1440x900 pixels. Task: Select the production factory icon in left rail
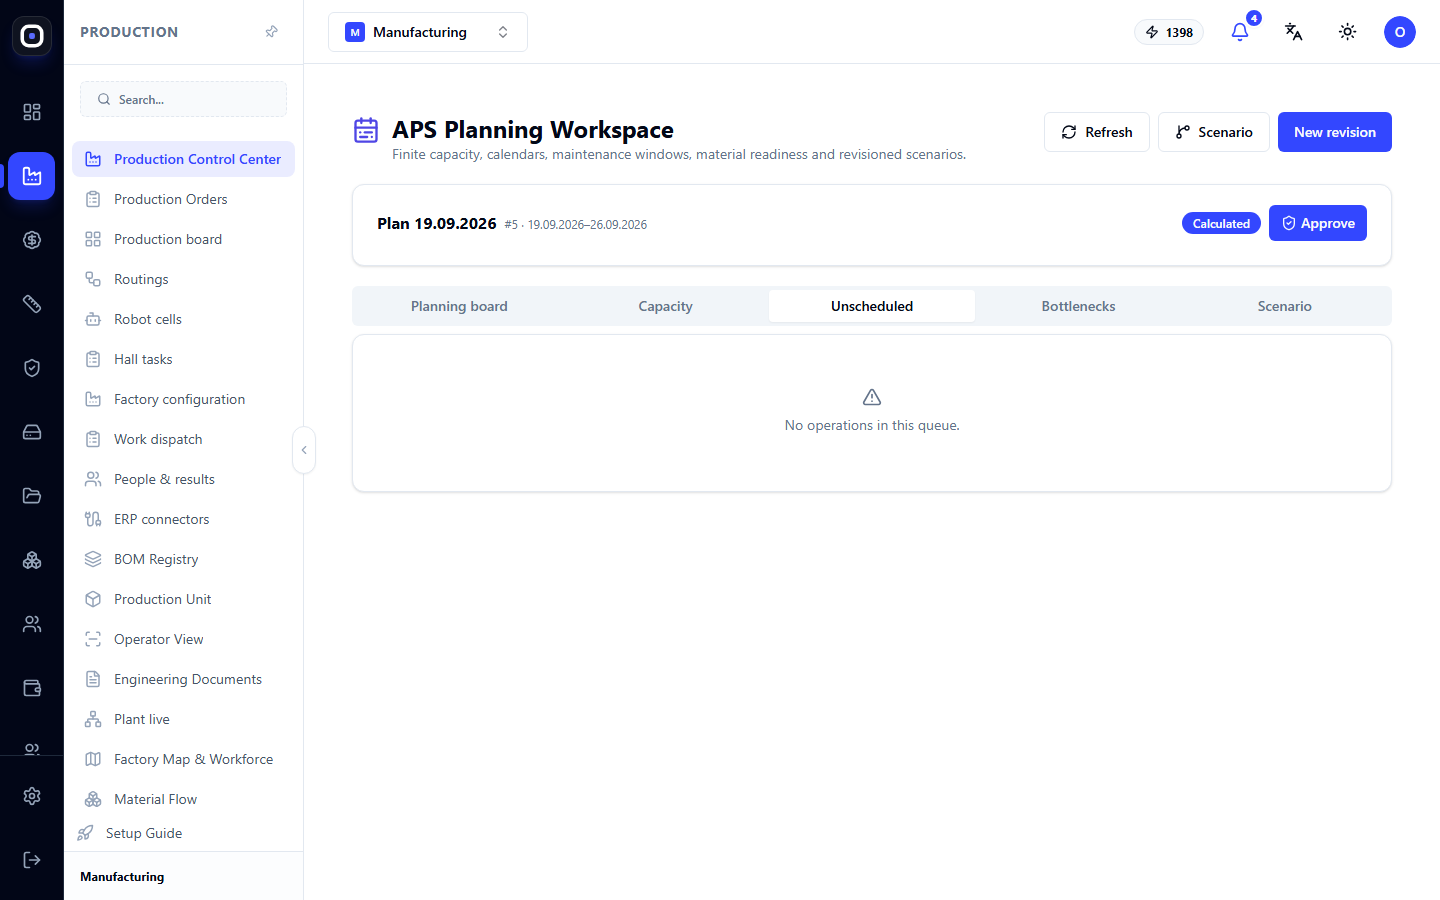pyautogui.click(x=32, y=176)
